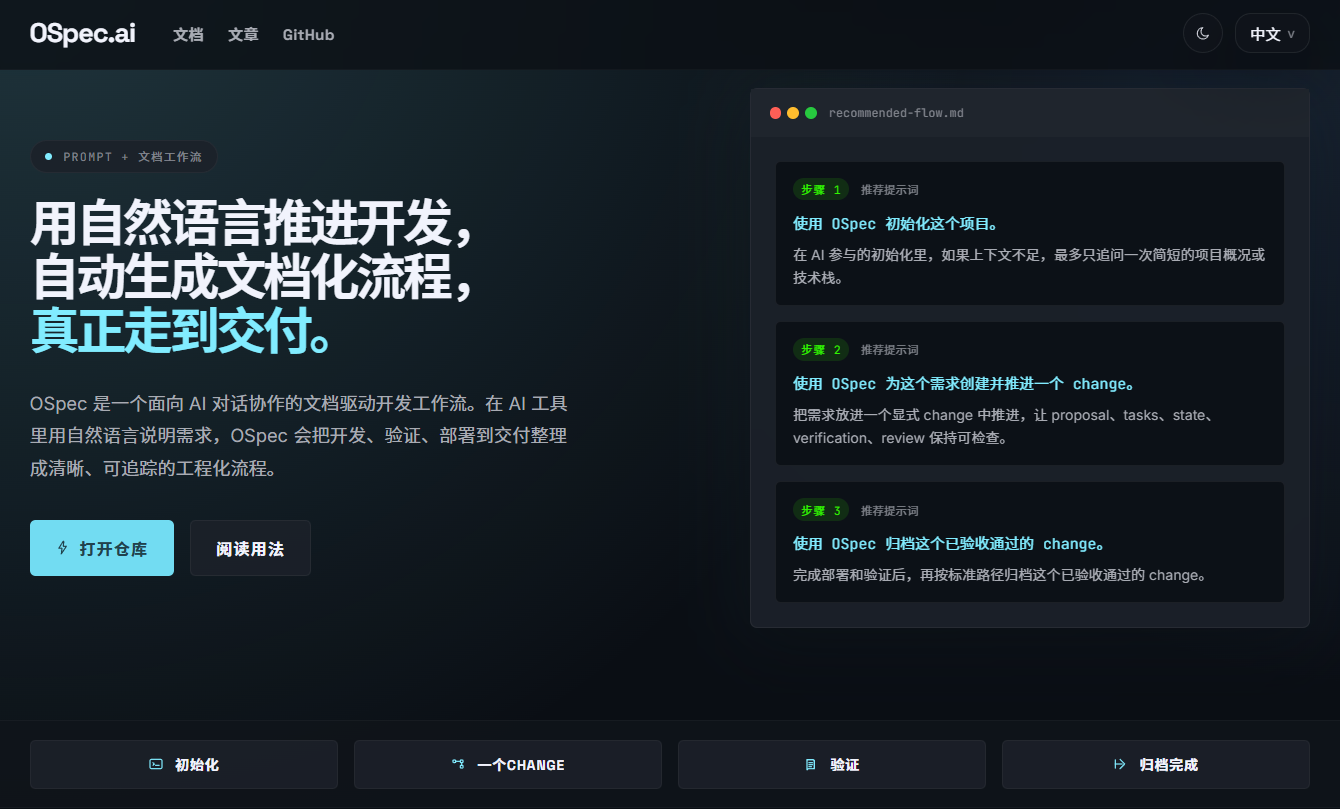
Task: Click the 打开仓库 button
Action: point(101,548)
